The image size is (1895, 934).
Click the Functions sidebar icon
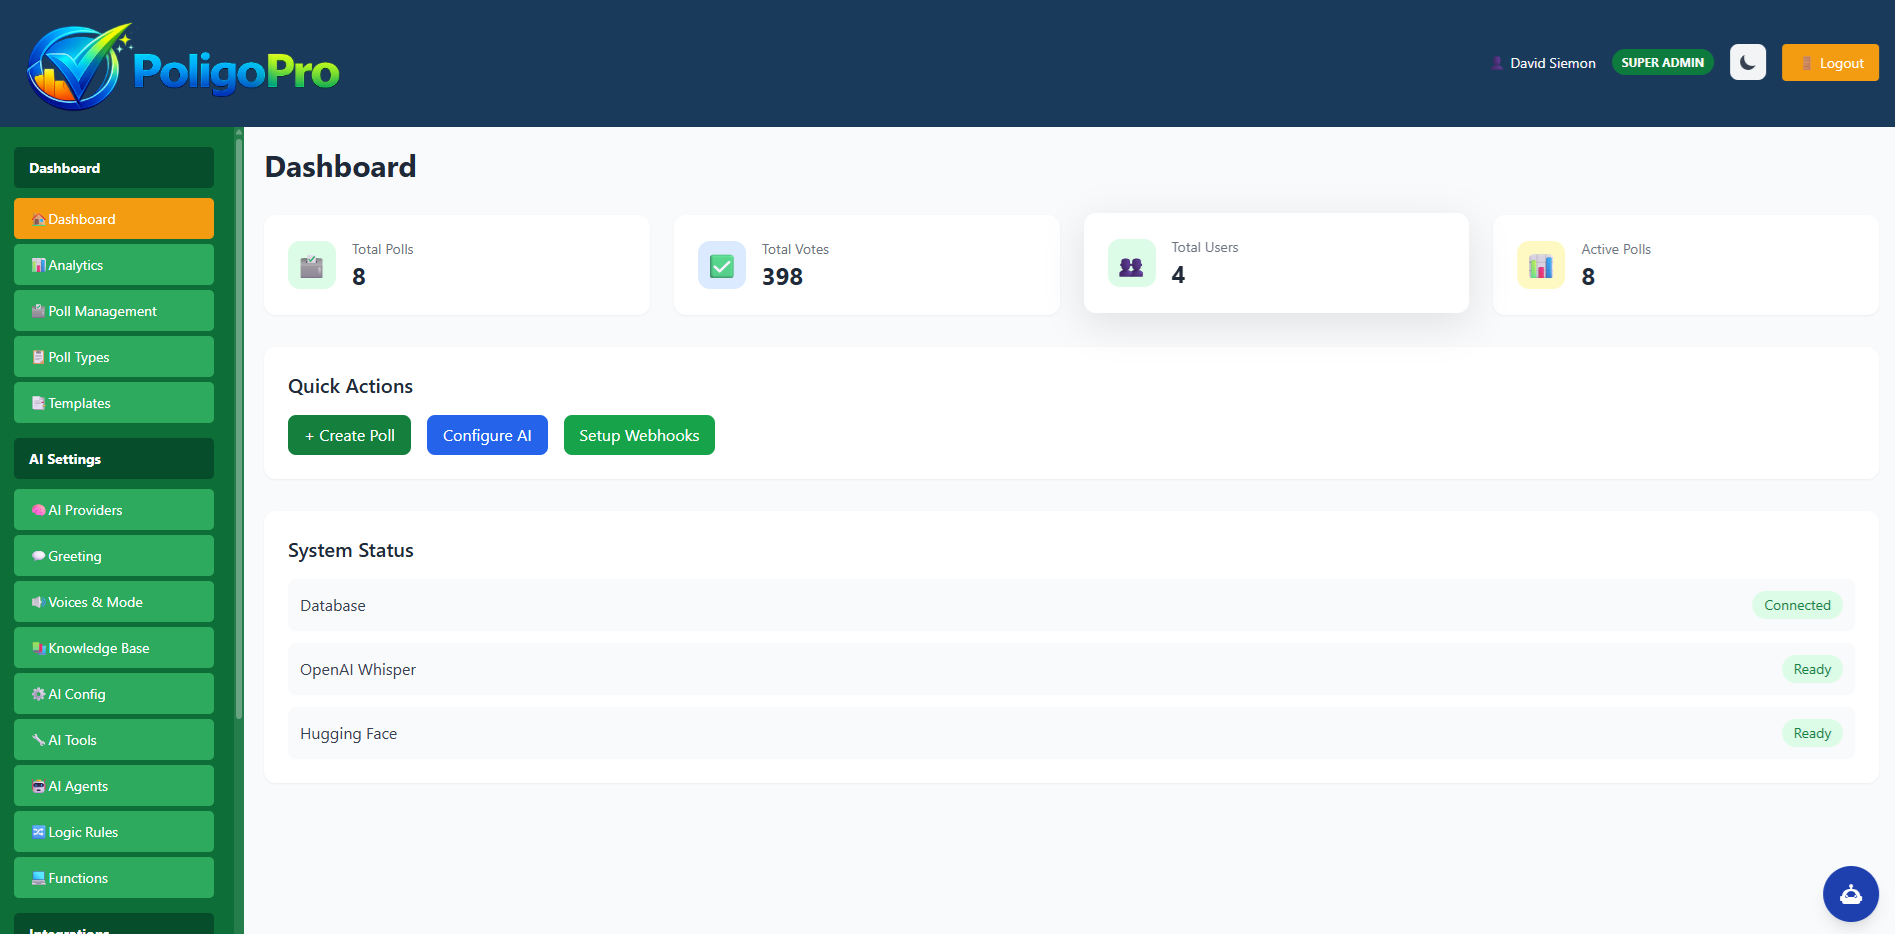38,877
